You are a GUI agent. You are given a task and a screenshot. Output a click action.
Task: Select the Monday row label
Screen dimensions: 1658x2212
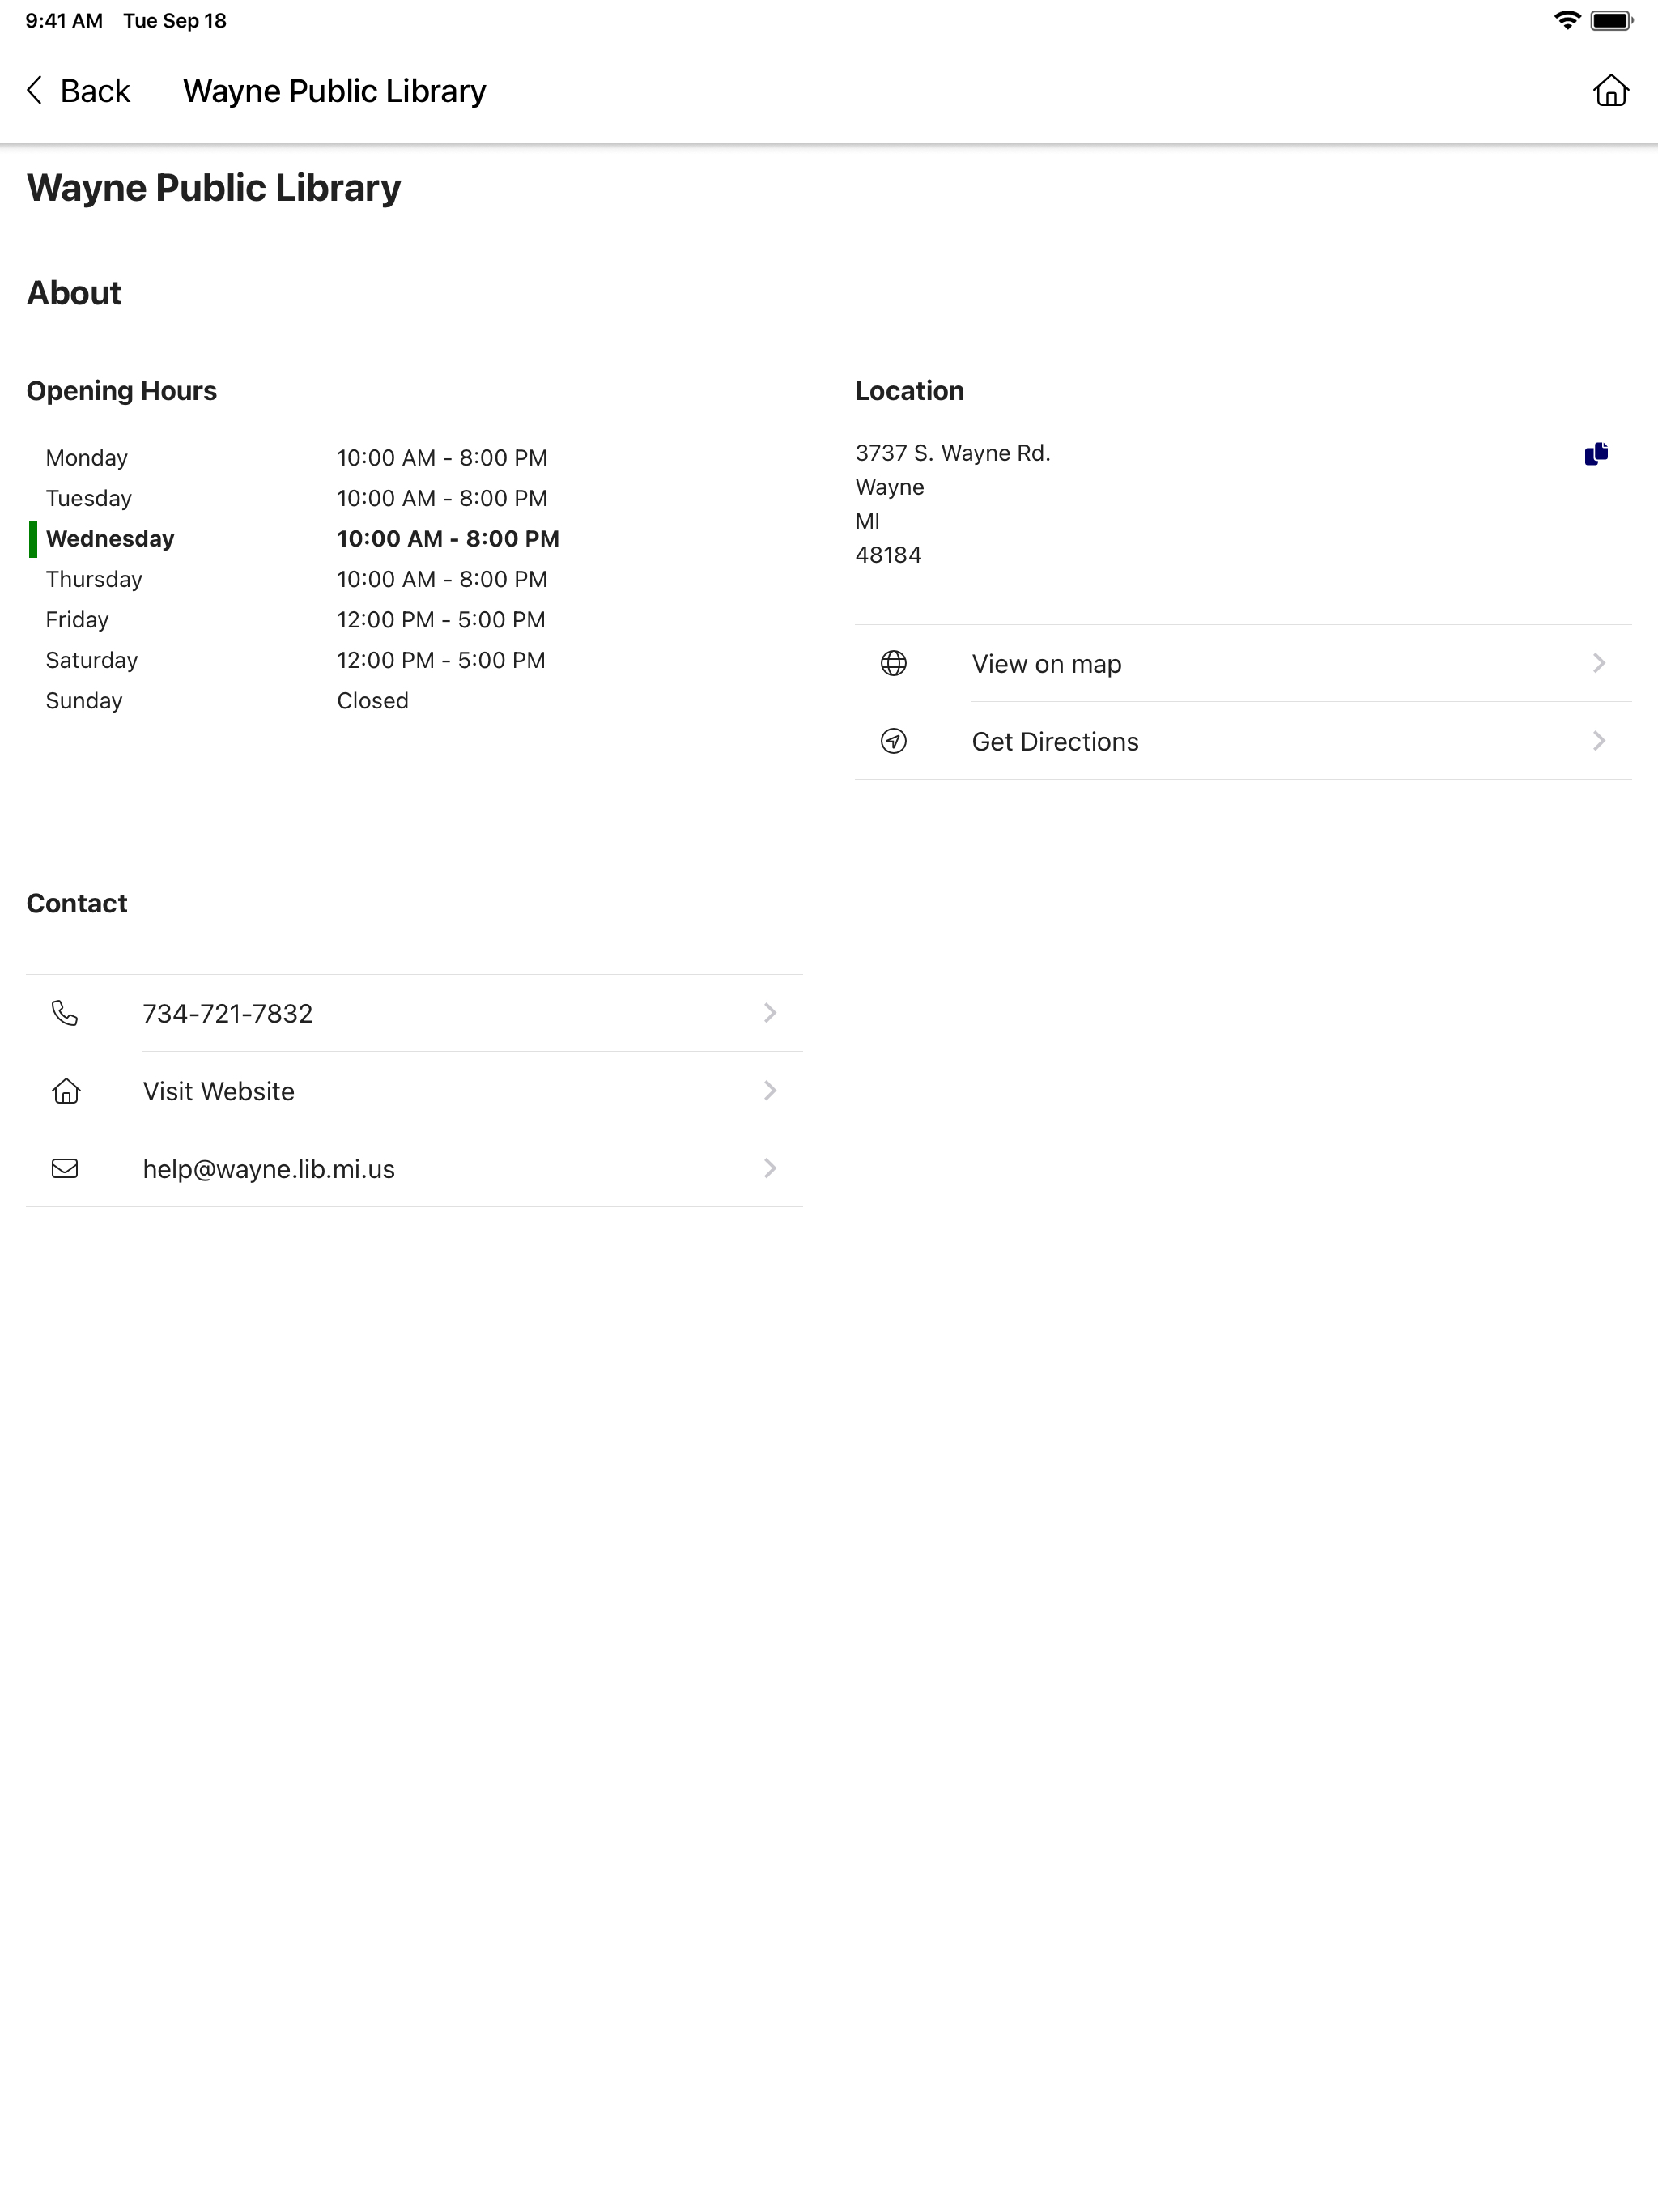[87, 458]
